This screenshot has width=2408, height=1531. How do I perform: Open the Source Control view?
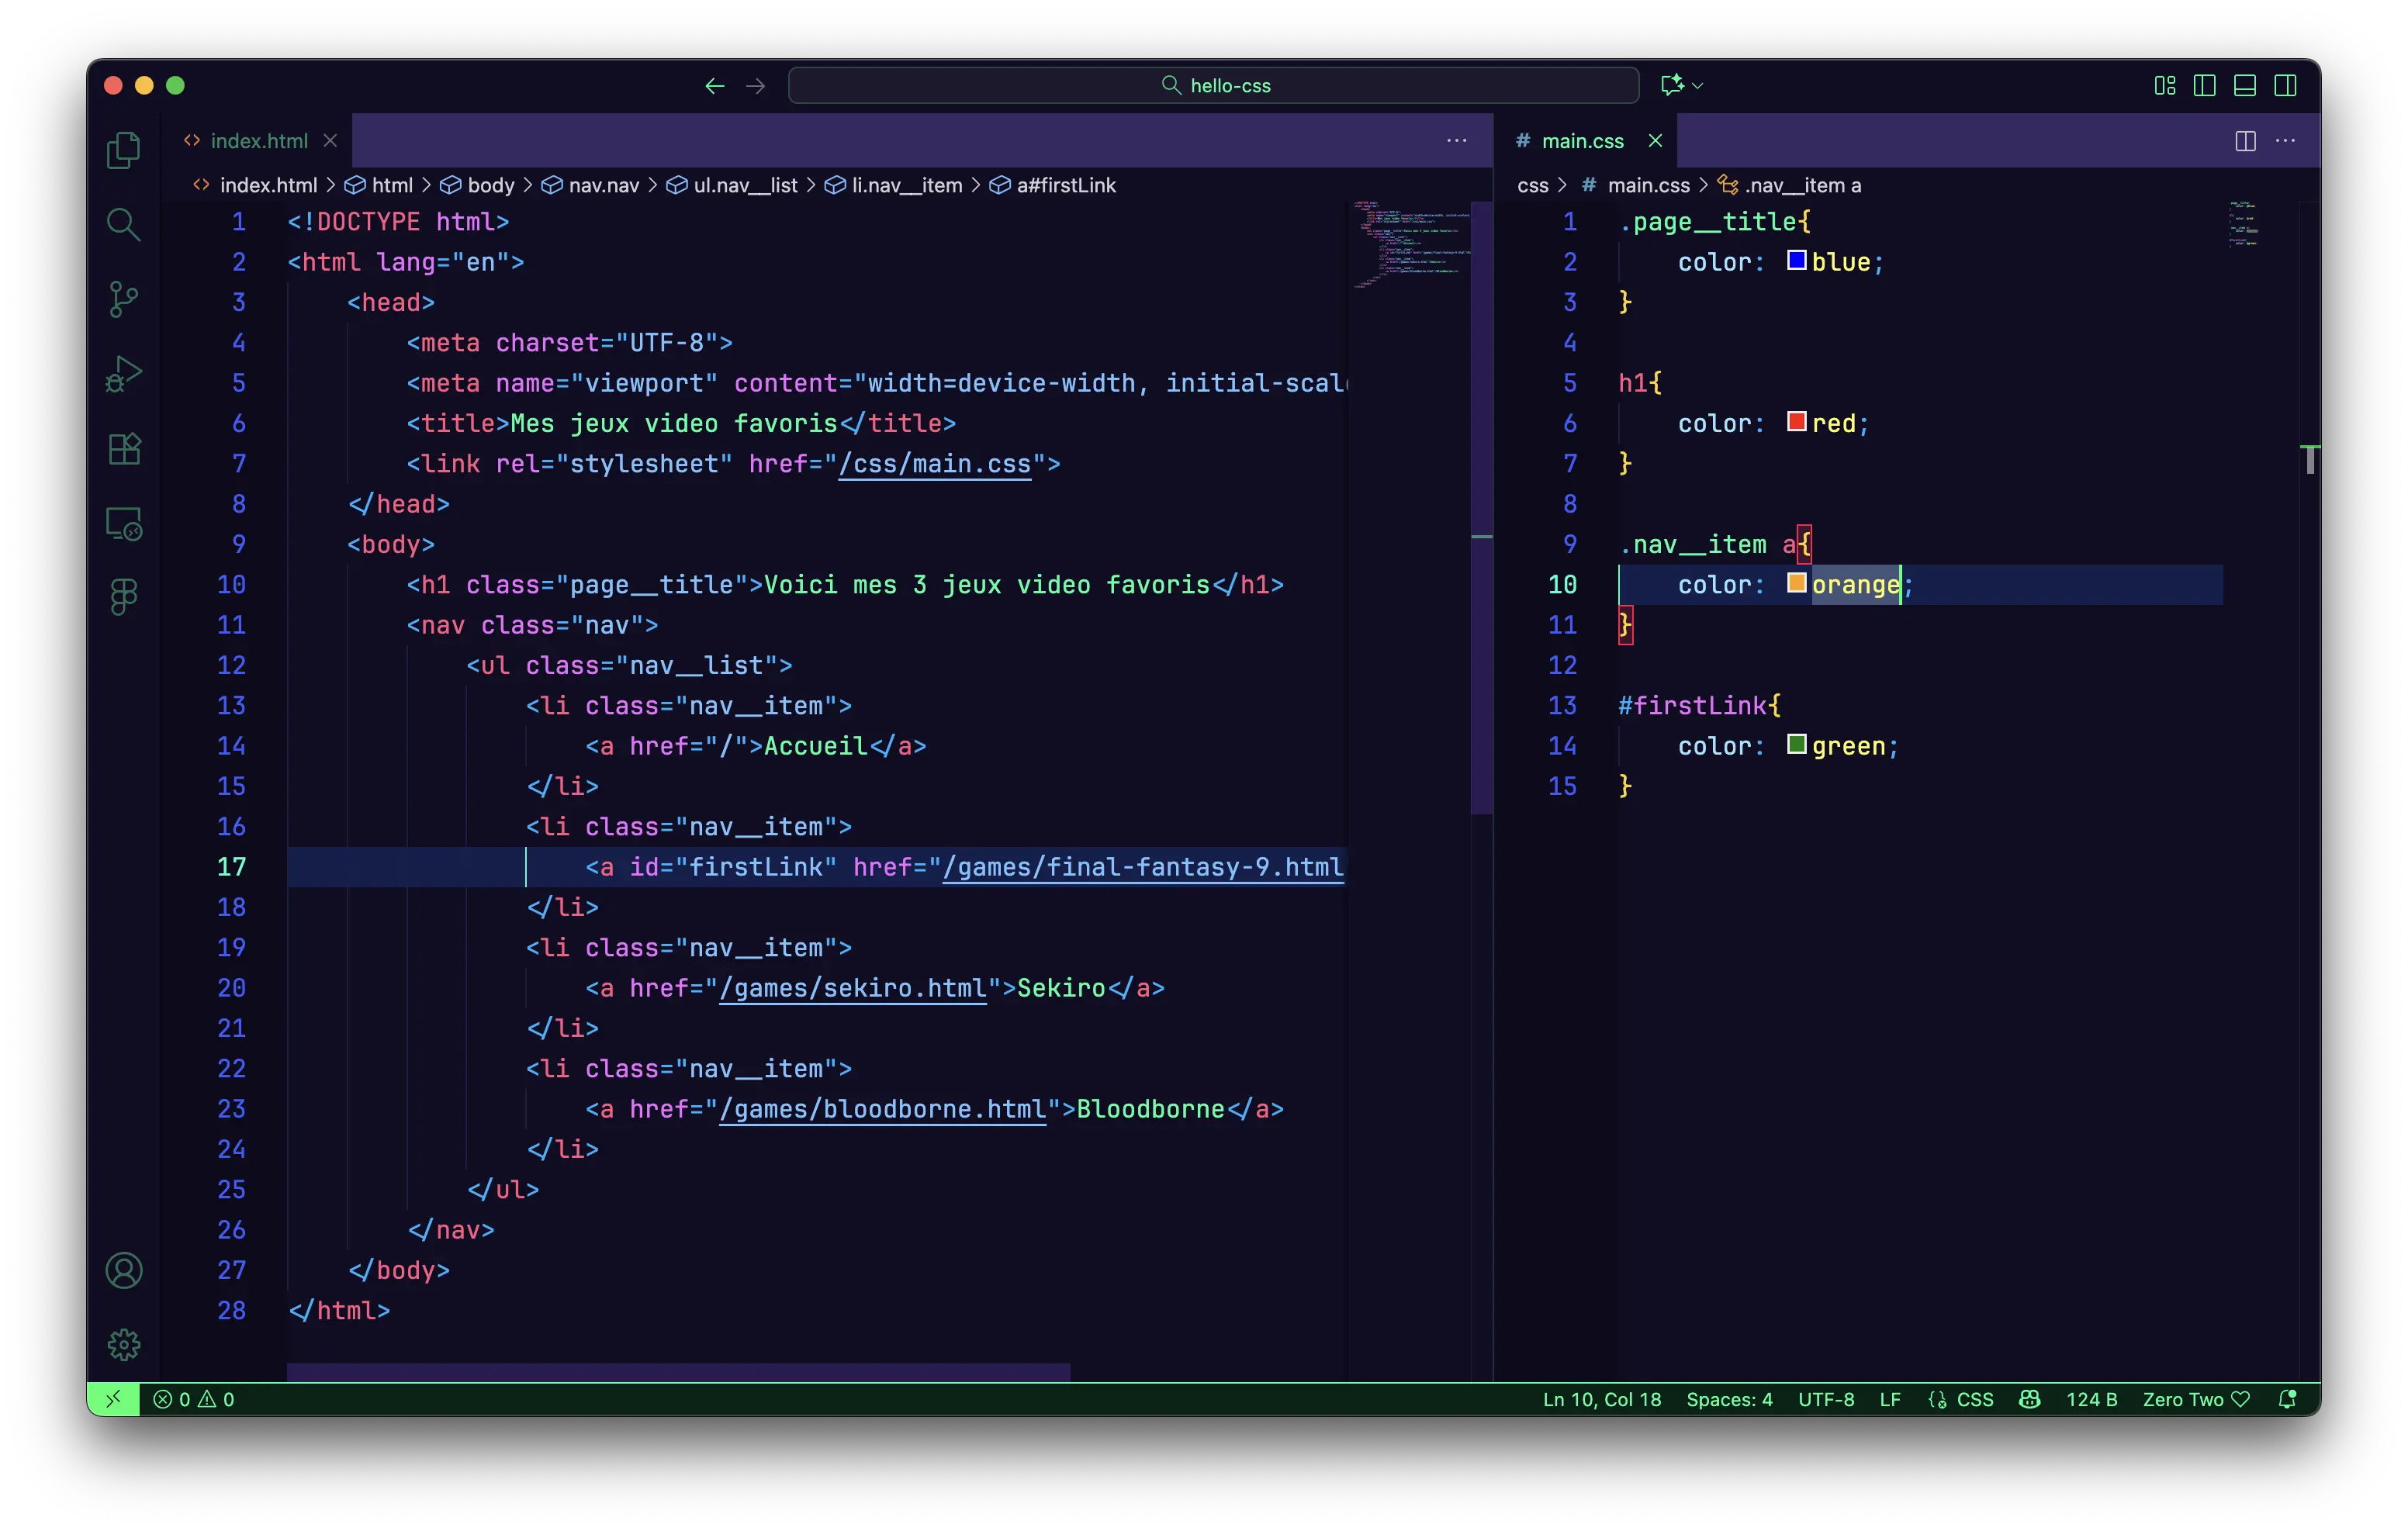pos(123,299)
